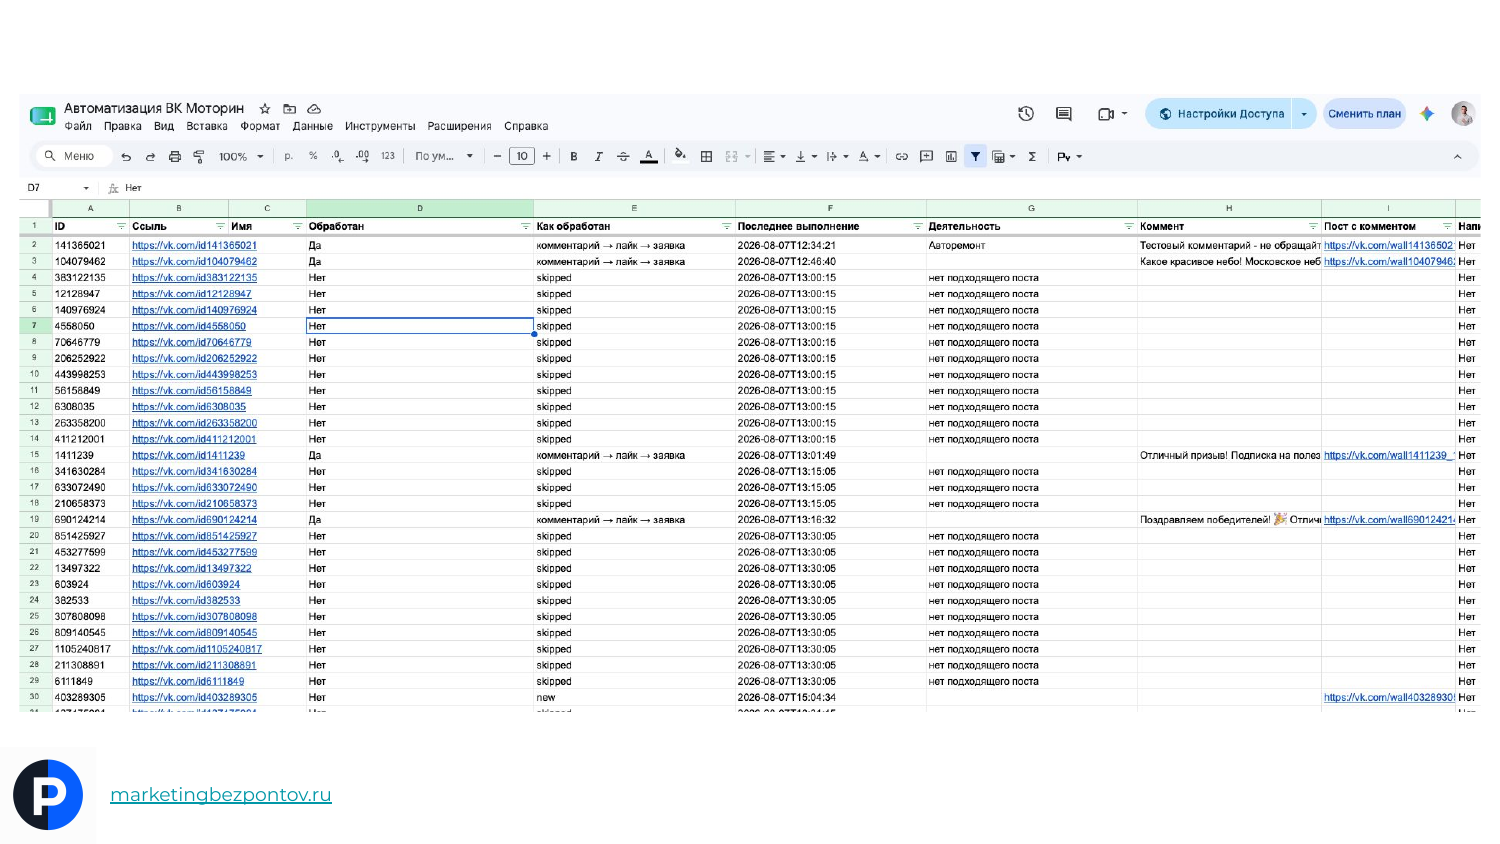Collapse the toolbar with chevron up
1500x844 pixels.
pos(1457,157)
